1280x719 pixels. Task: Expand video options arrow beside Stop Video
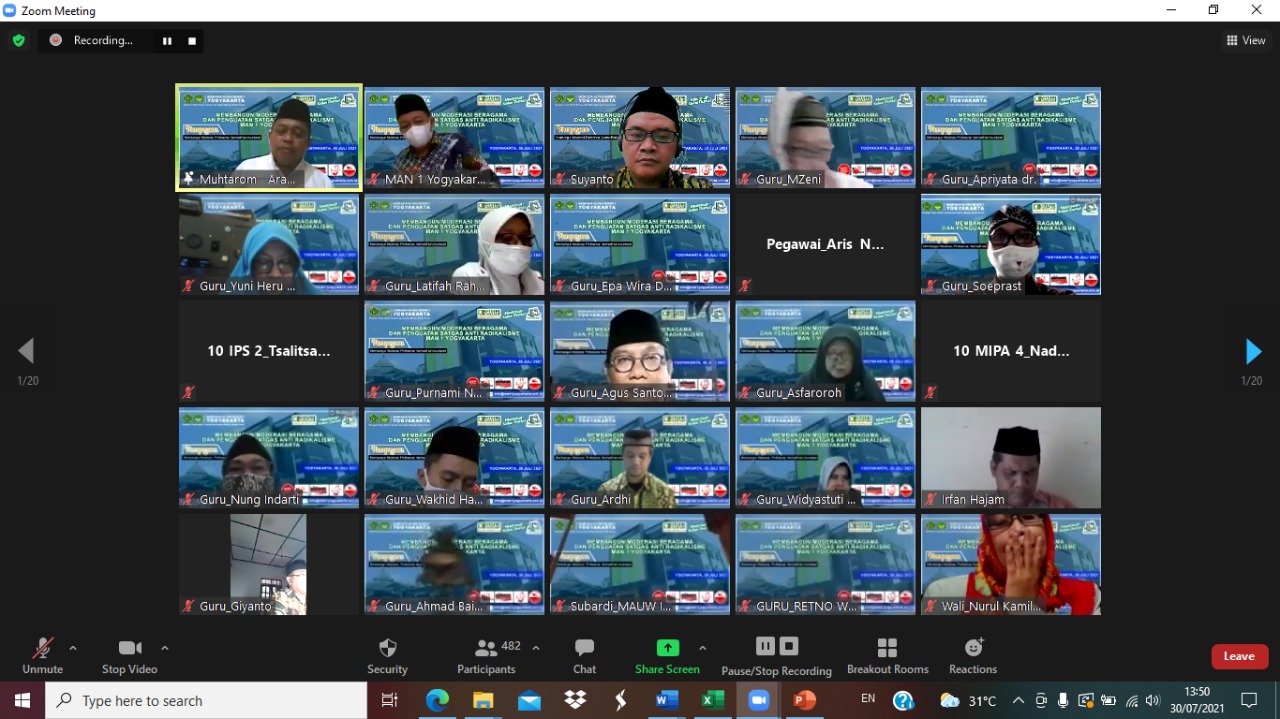click(165, 648)
